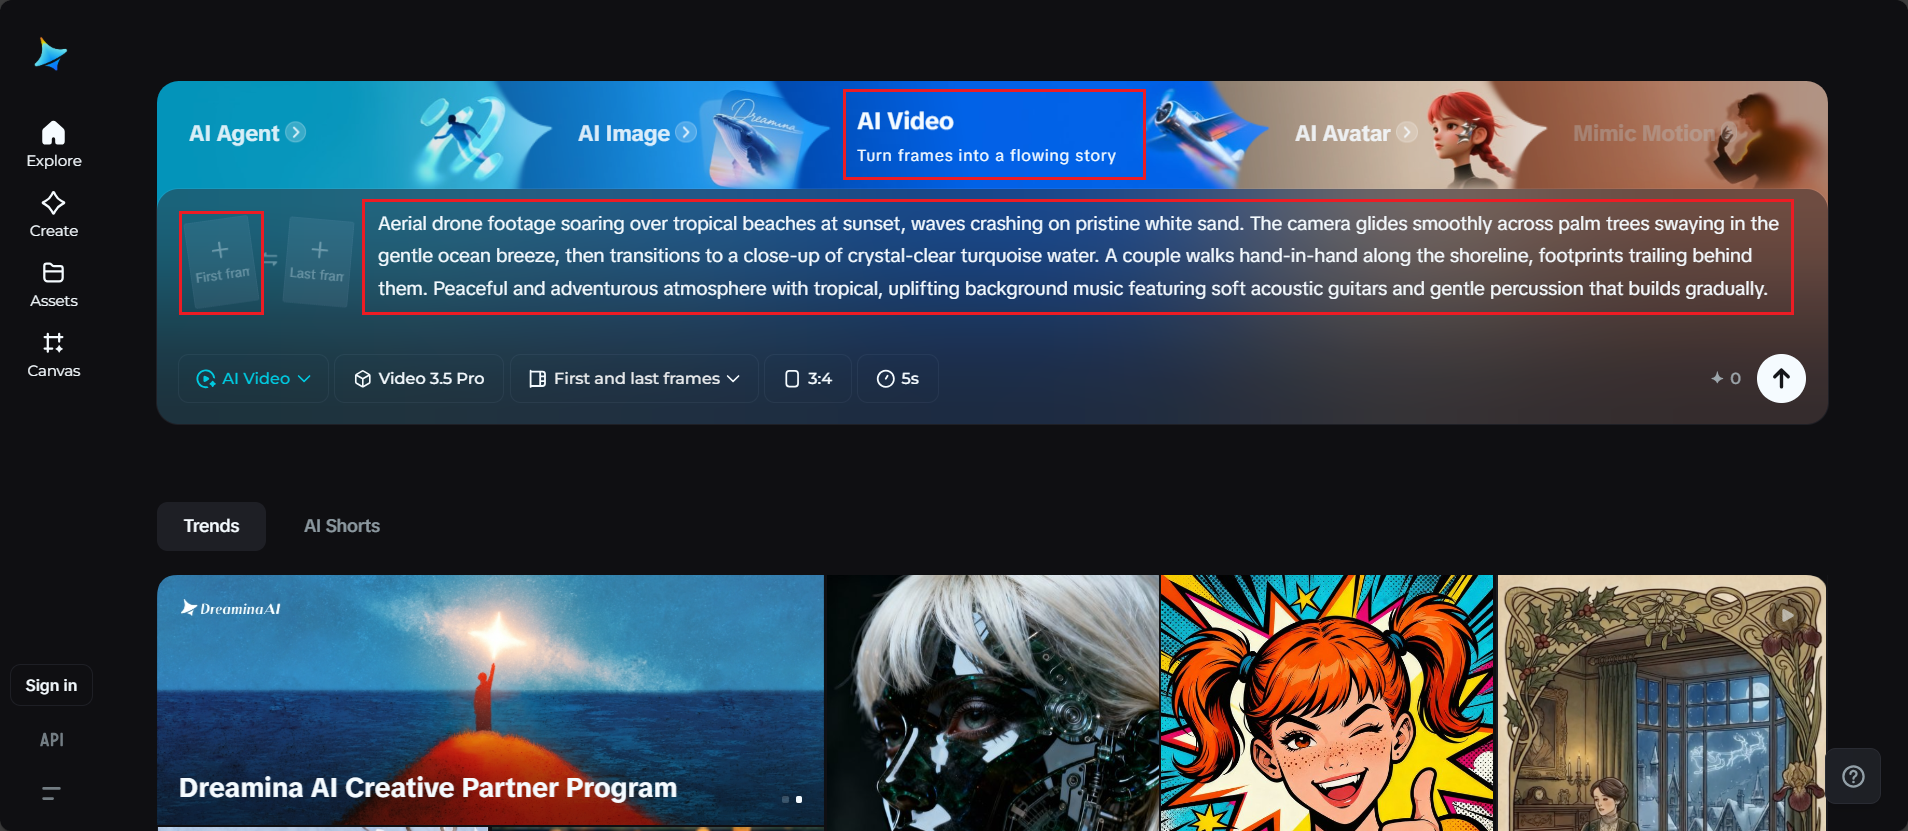Go to the Assets folder

click(x=54, y=285)
